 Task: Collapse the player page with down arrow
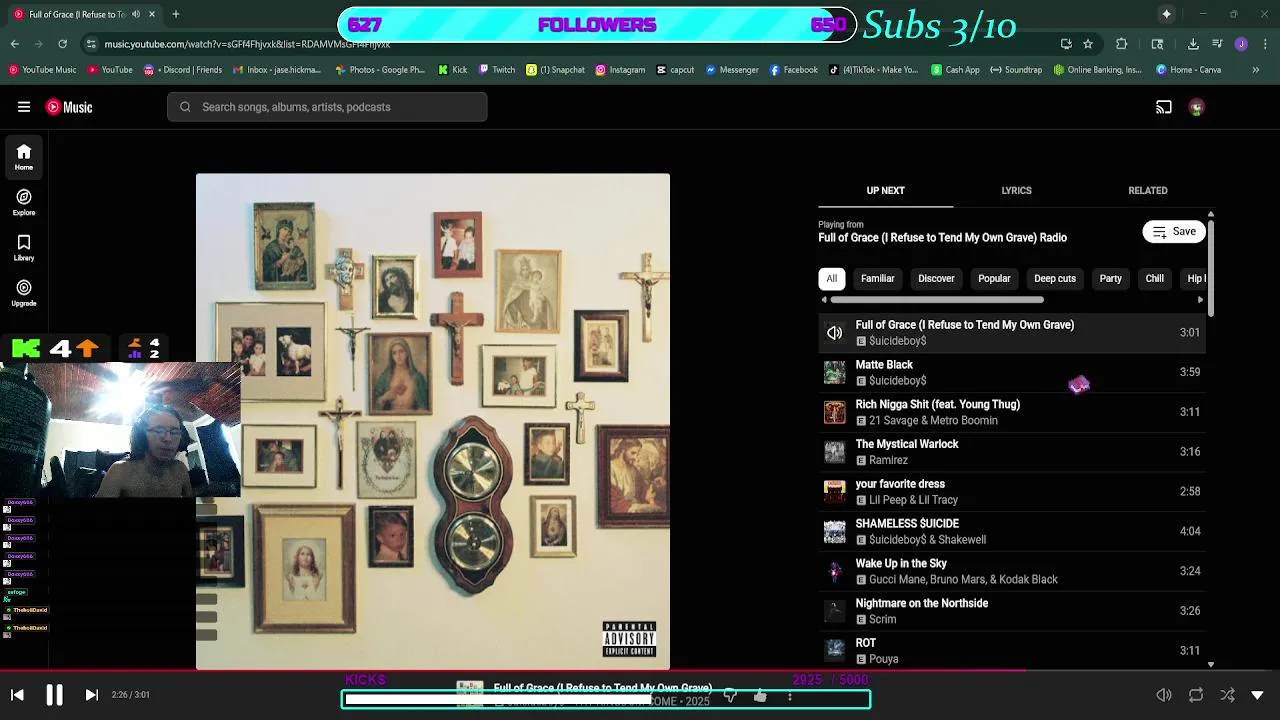(x=1258, y=695)
